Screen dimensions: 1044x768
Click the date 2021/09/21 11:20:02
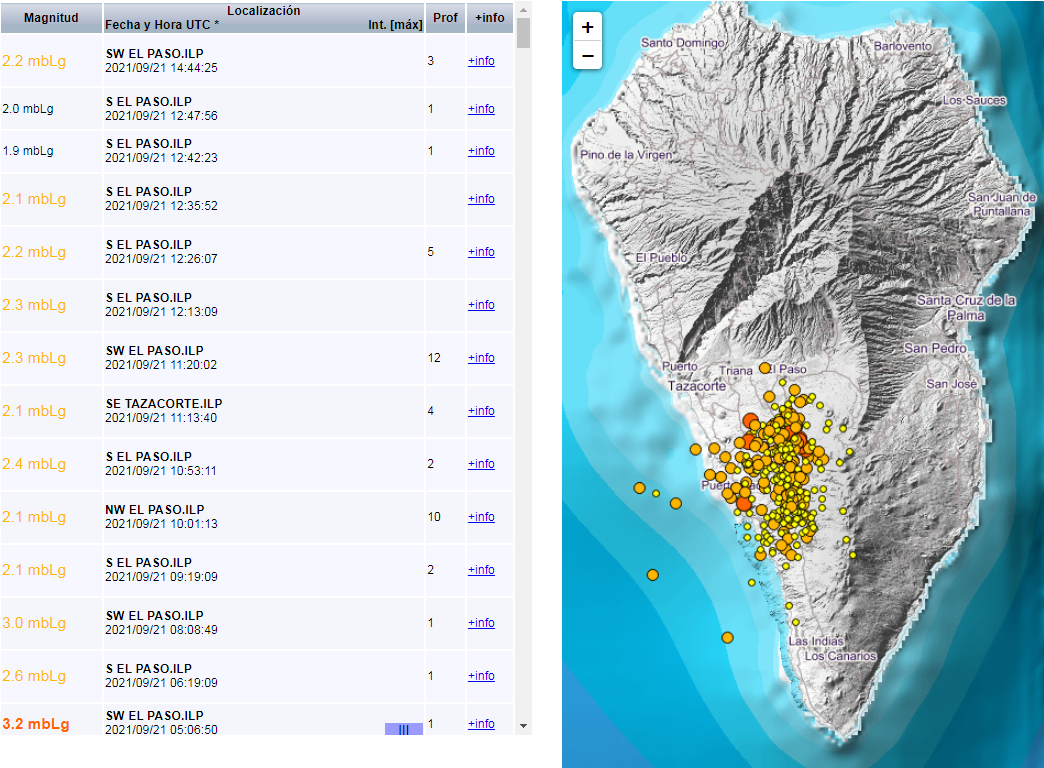click(x=161, y=365)
